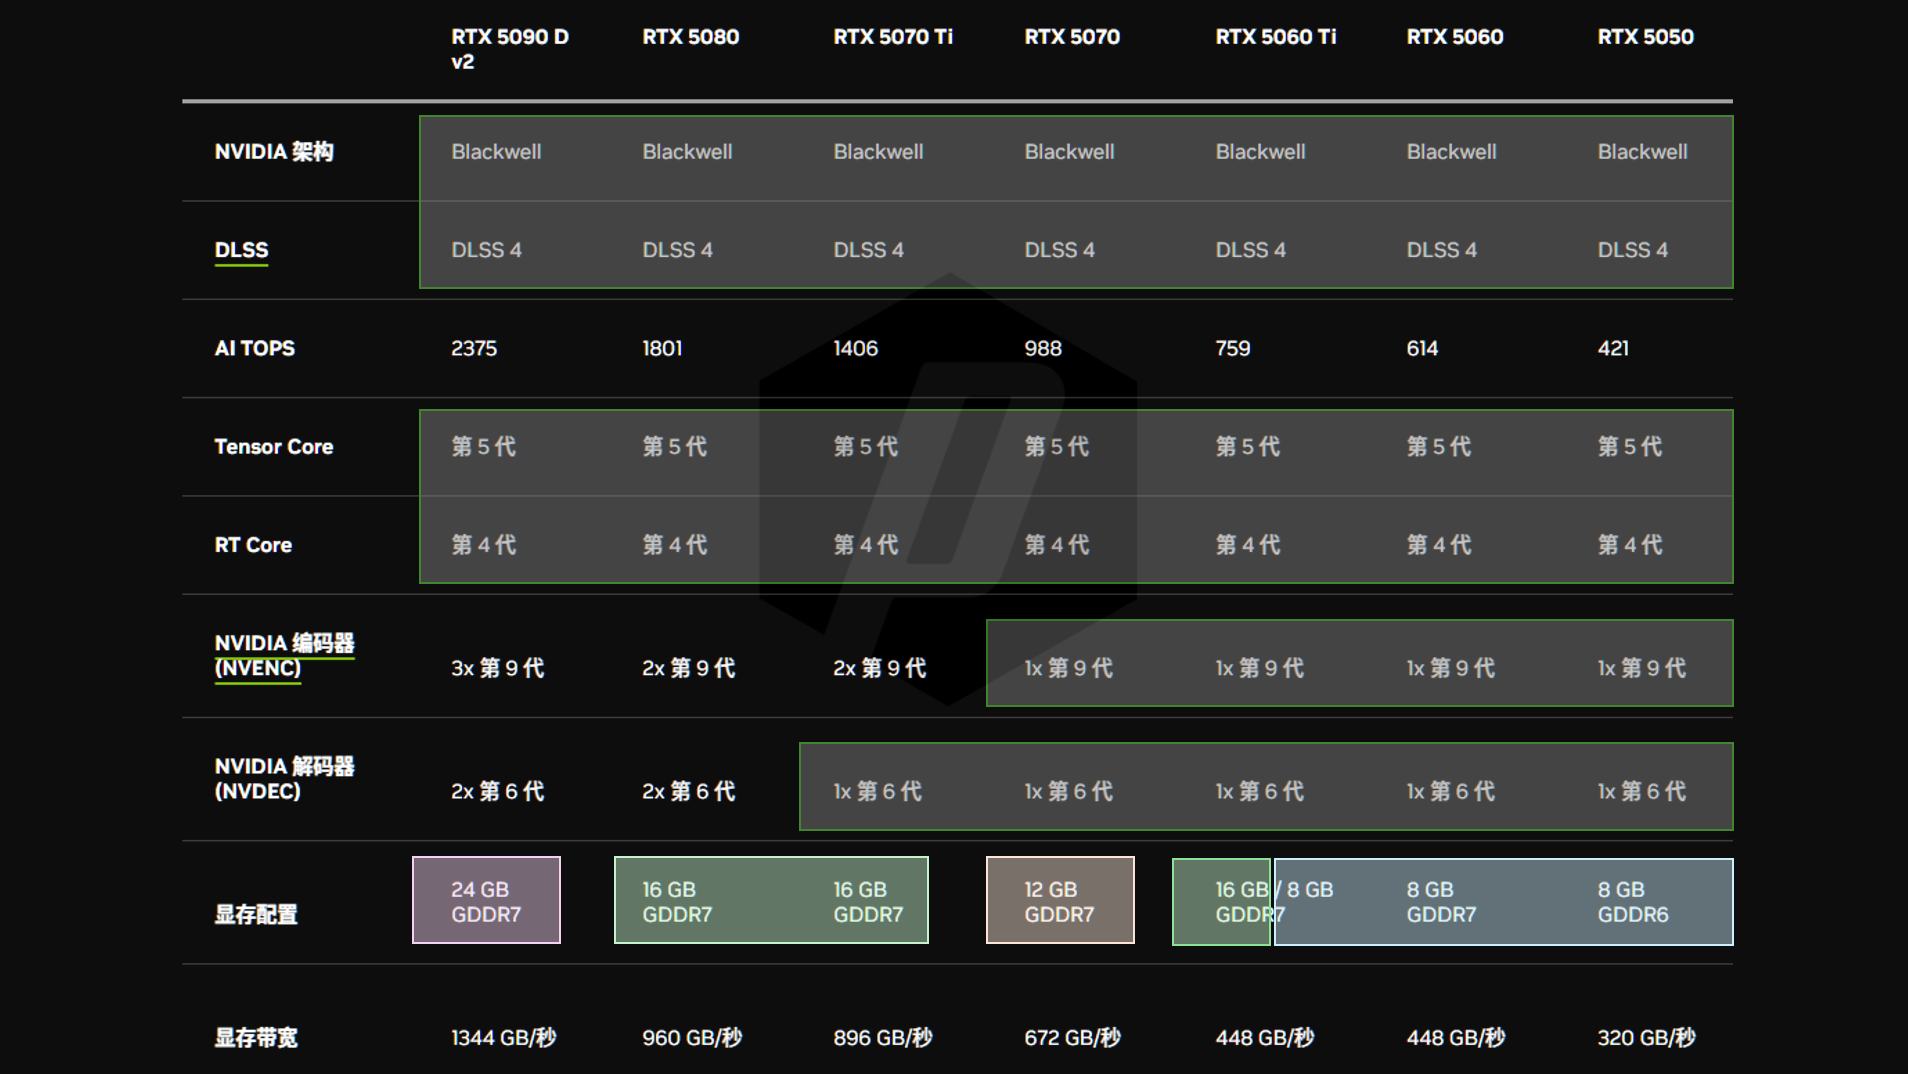
Task: Click the RTX 5060 Ti column header
Action: (1275, 37)
